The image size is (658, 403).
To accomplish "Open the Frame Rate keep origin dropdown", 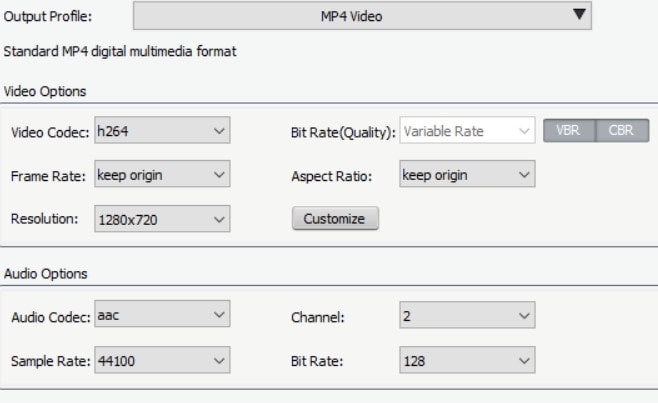I will coord(162,174).
